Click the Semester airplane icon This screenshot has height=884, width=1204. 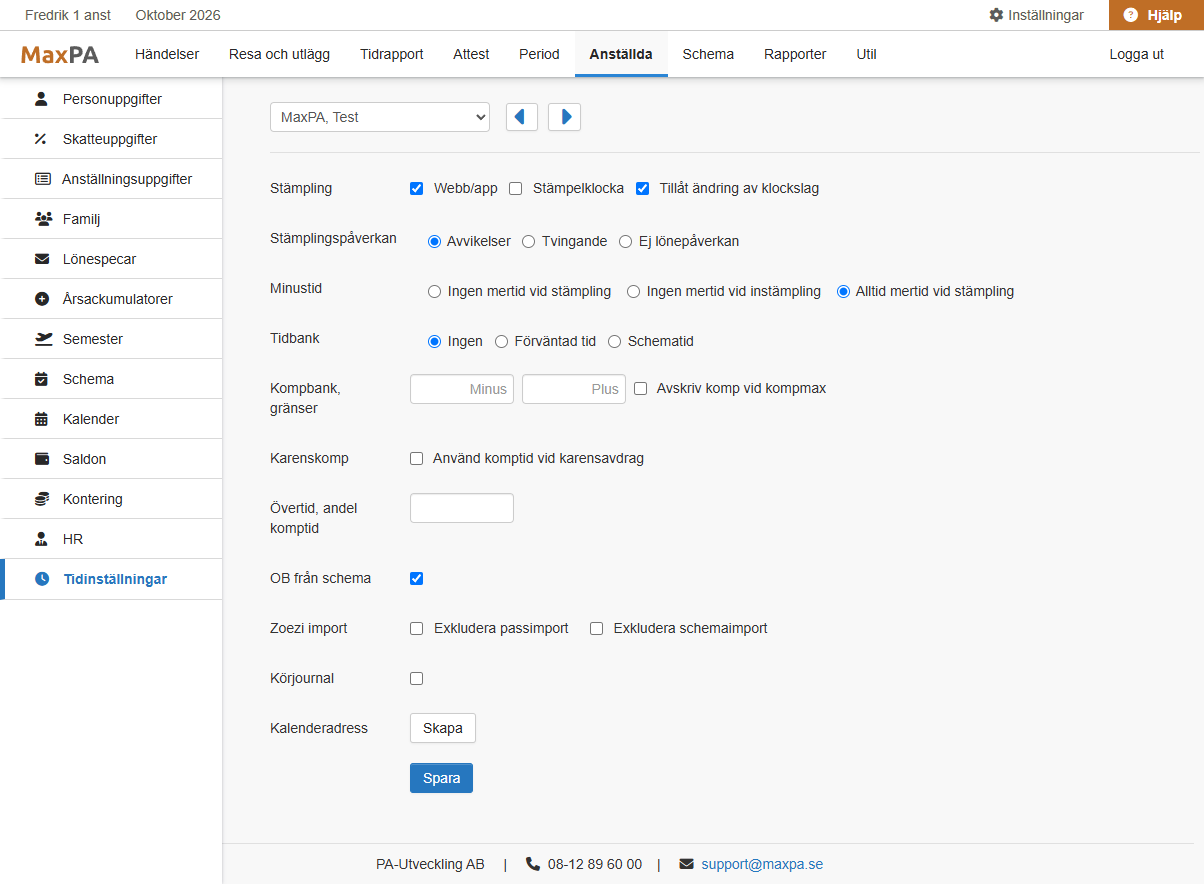pyautogui.click(x=43, y=339)
